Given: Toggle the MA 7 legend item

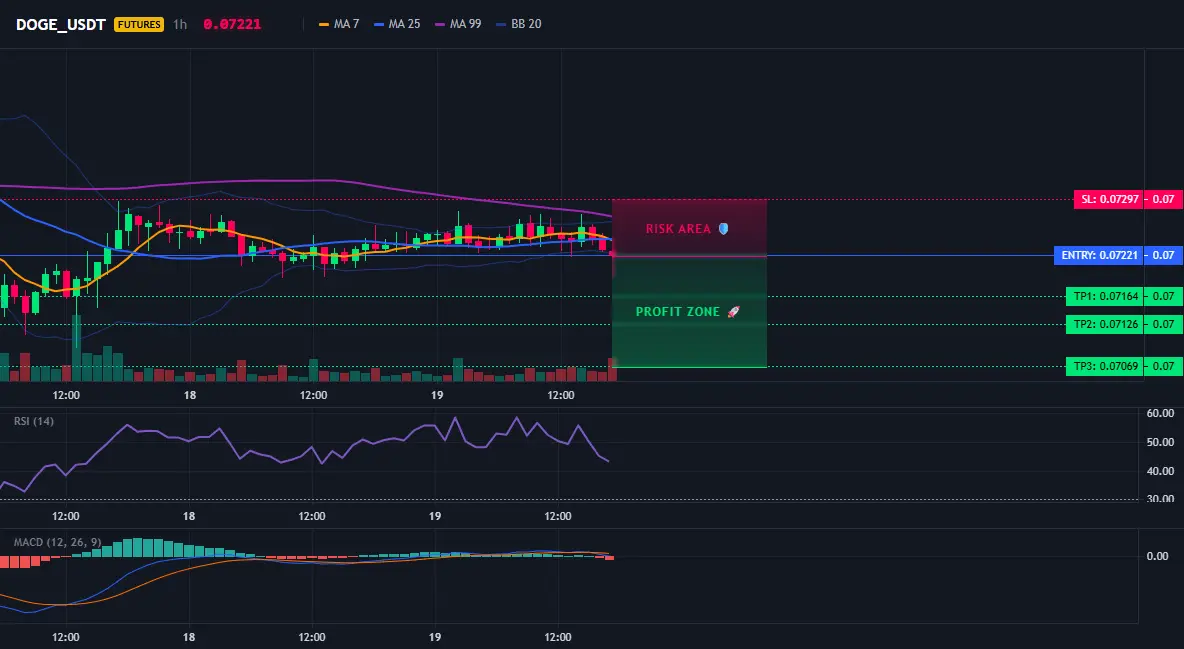Looking at the screenshot, I should coord(339,24).
